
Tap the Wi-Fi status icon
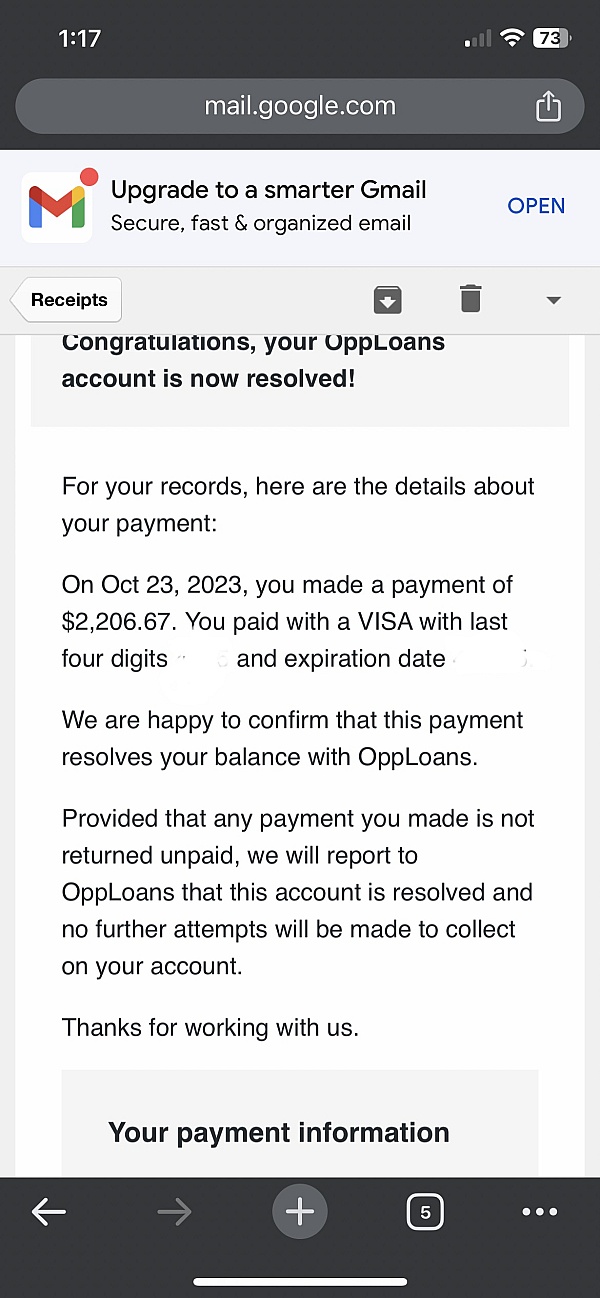(513, 38)
